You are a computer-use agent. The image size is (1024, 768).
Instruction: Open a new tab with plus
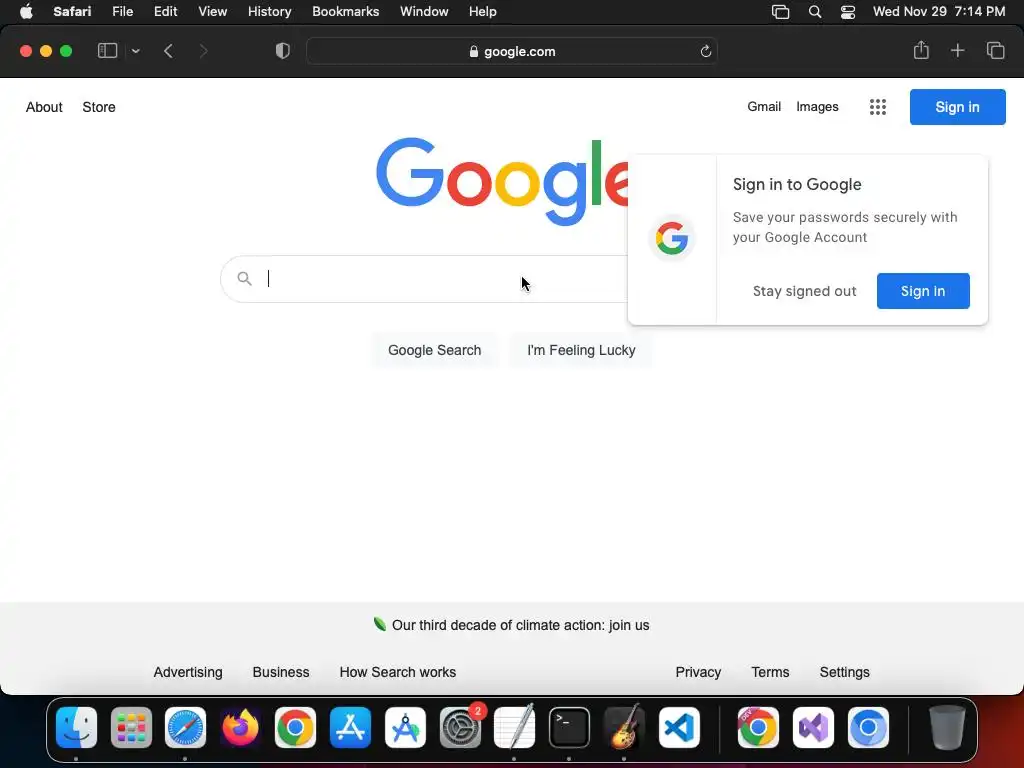click(957, 51)
